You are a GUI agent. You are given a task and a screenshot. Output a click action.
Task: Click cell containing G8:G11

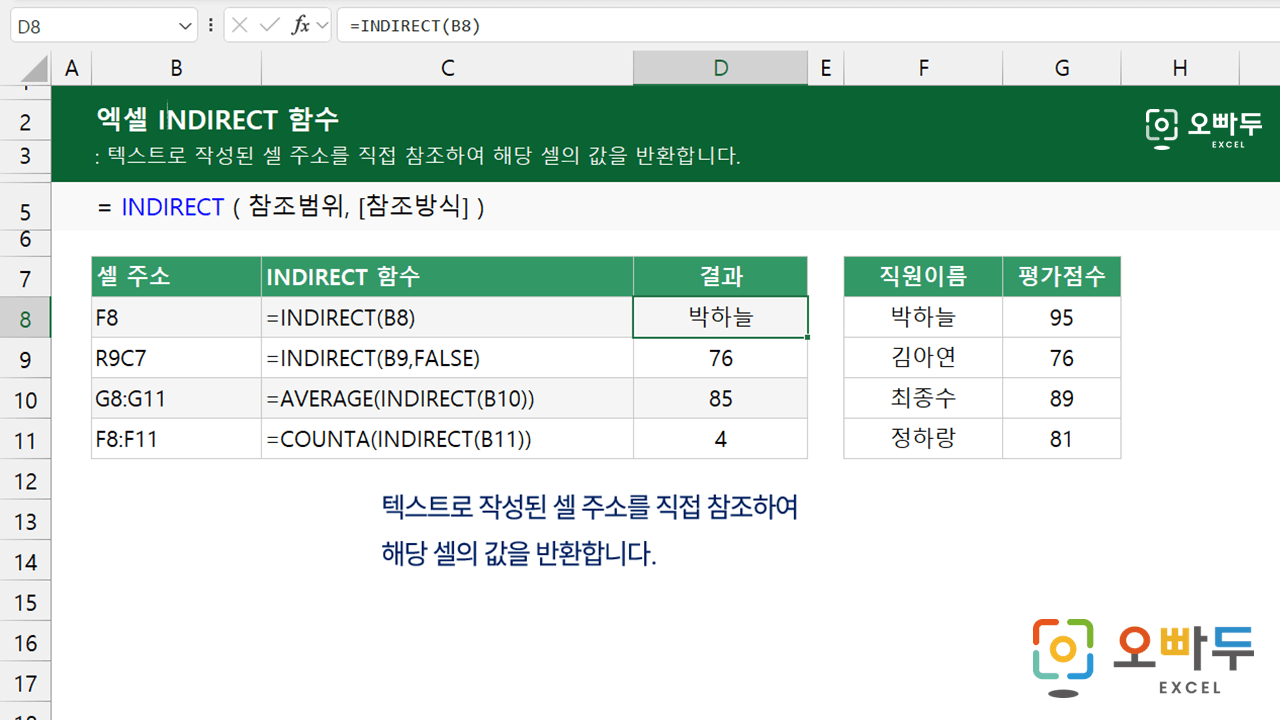pyautogui.click(x=176, y=399)
